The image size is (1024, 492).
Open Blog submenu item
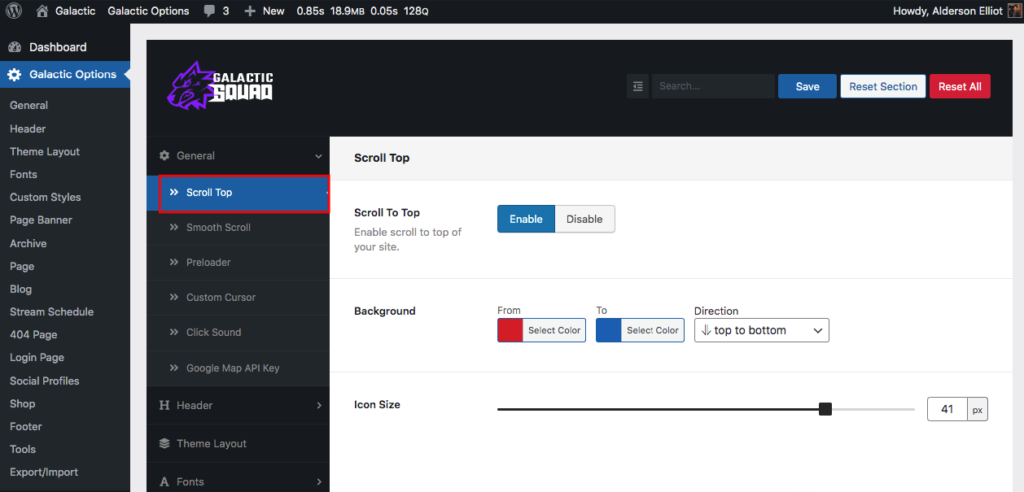(x=21, y=289)
